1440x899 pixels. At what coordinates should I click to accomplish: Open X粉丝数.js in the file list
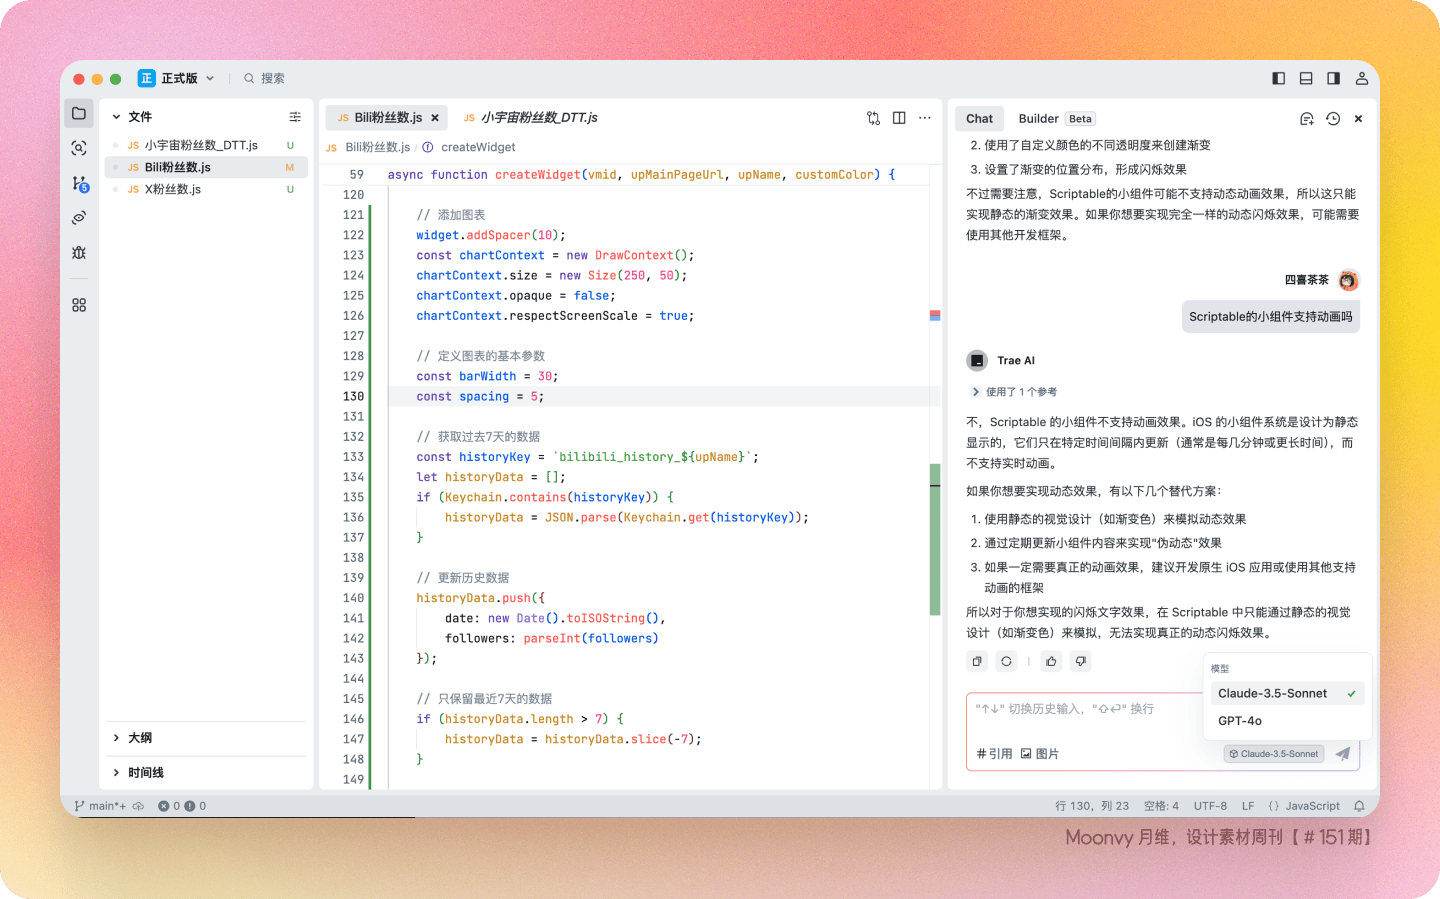coord(207,189)
